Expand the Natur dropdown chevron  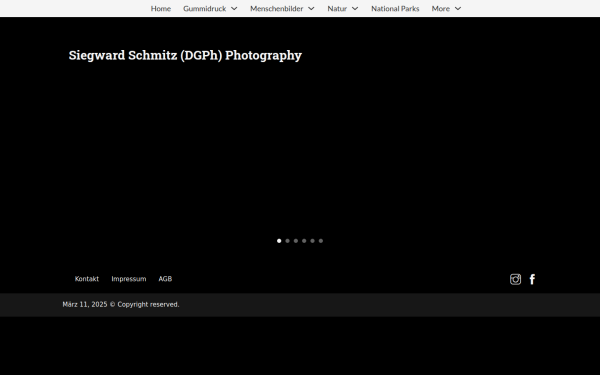pyautogui.click(x=355, y=8)
